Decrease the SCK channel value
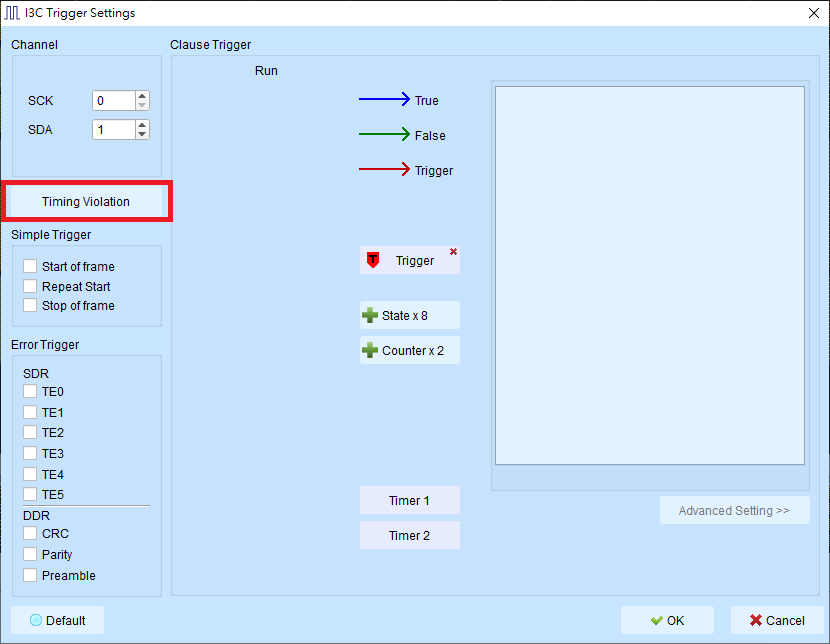Image resolution: width=830 pixels, height=644 pixels. click(x=142, y=105)
